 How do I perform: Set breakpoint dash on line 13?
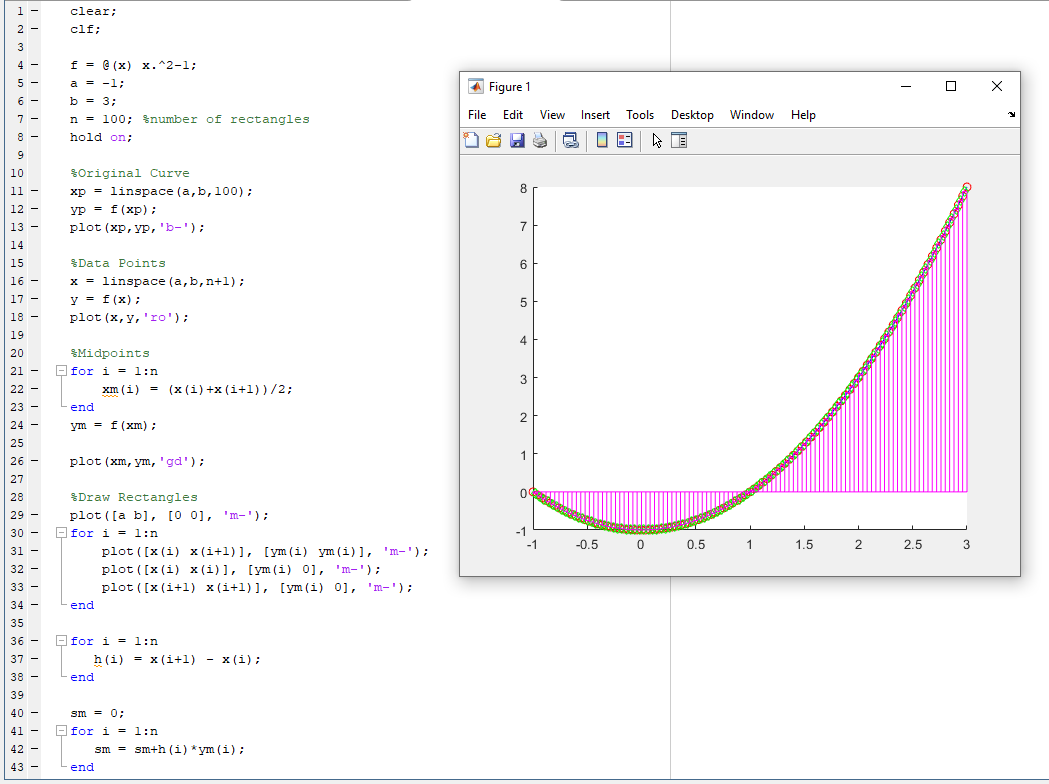click(x=34, y=227)
